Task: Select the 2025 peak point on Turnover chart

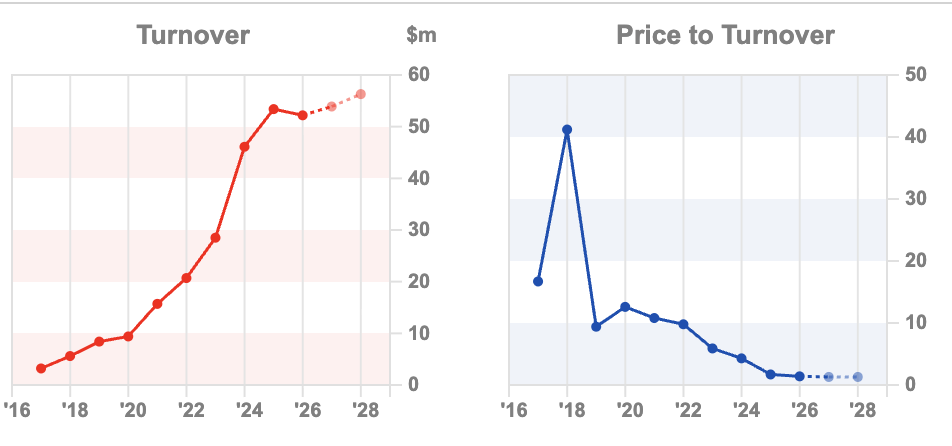Action: [273, 109]
